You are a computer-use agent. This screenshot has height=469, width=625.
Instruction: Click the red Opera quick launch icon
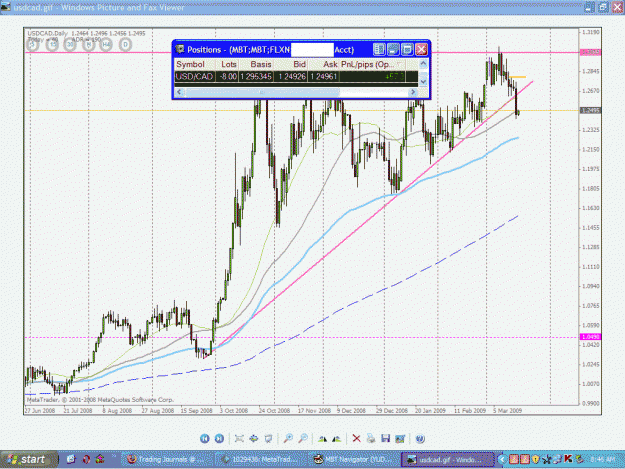86,459
